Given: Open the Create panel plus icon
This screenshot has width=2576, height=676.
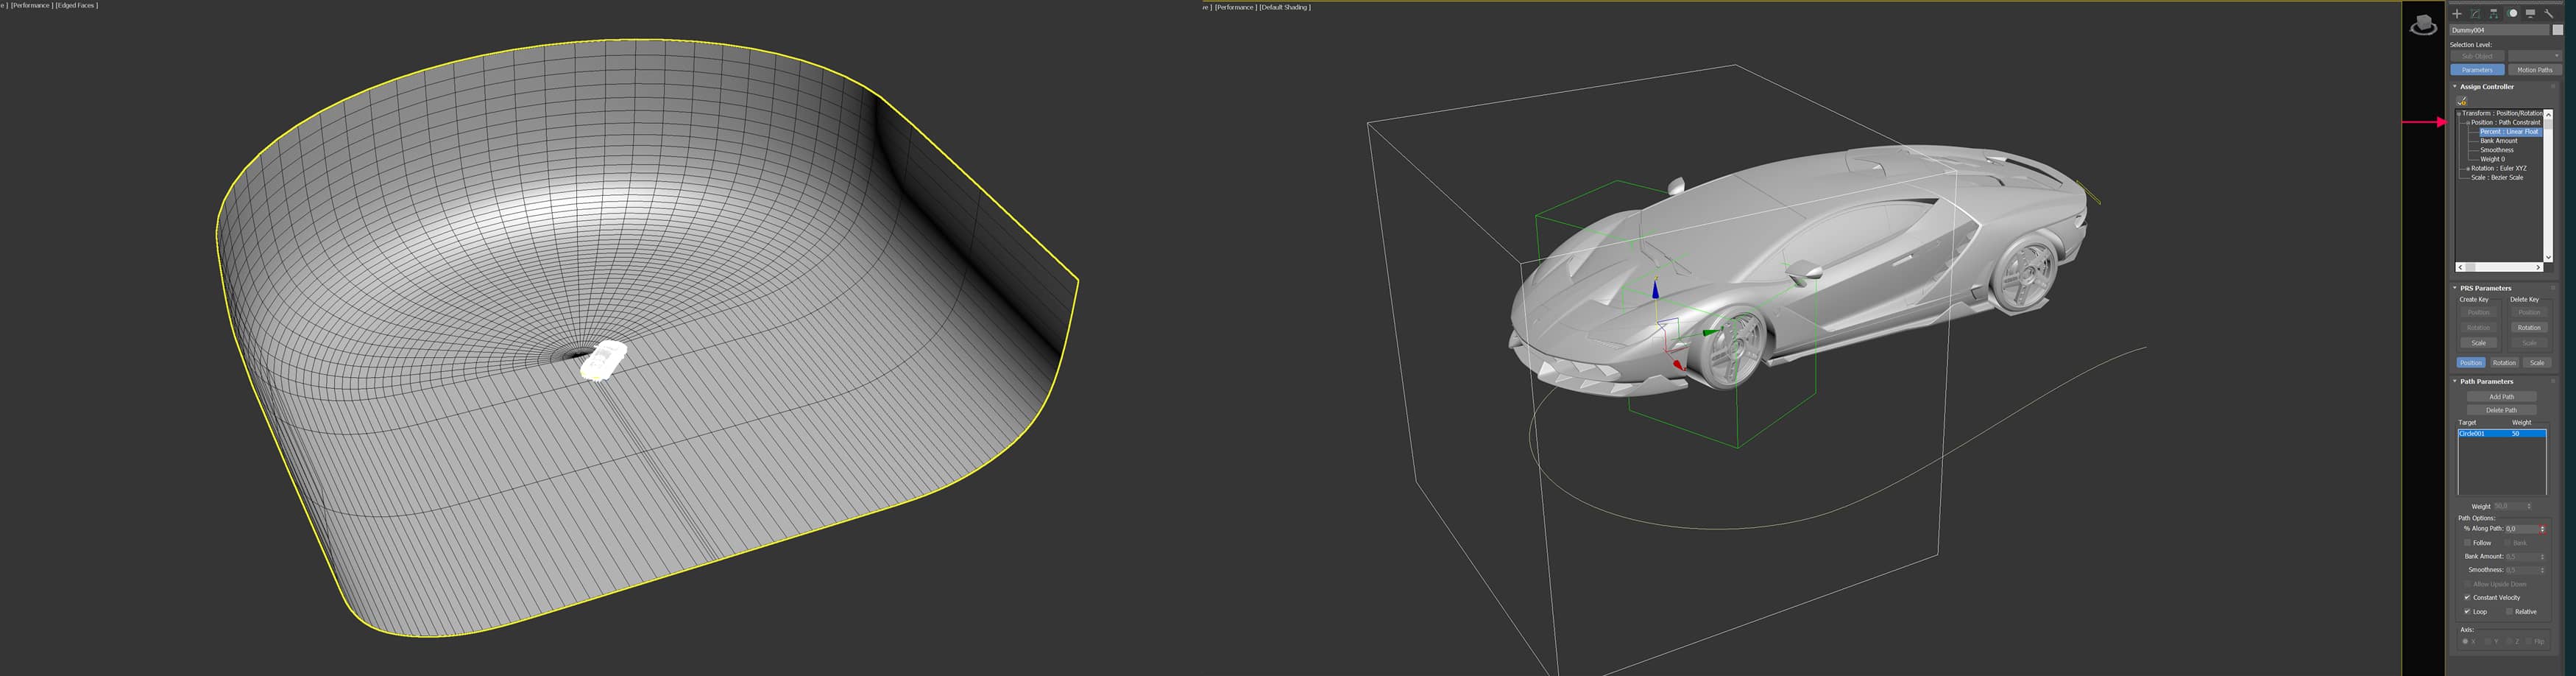Looking at the screenshot, I should point(2457,14).
